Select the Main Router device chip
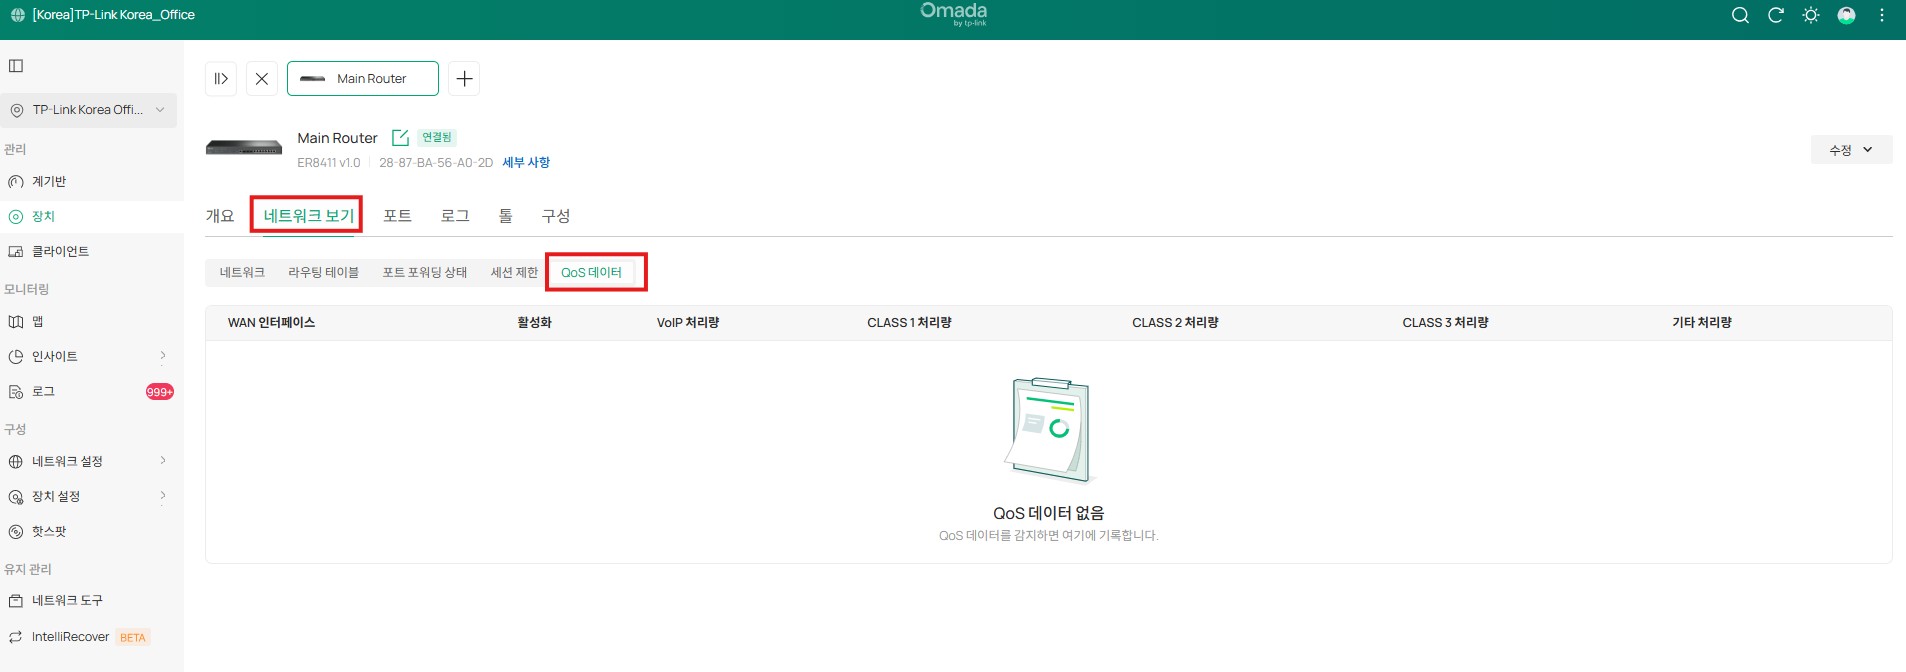Viewport: 1906px width, 672px height. pyautogui.click(x=363, y=79)
